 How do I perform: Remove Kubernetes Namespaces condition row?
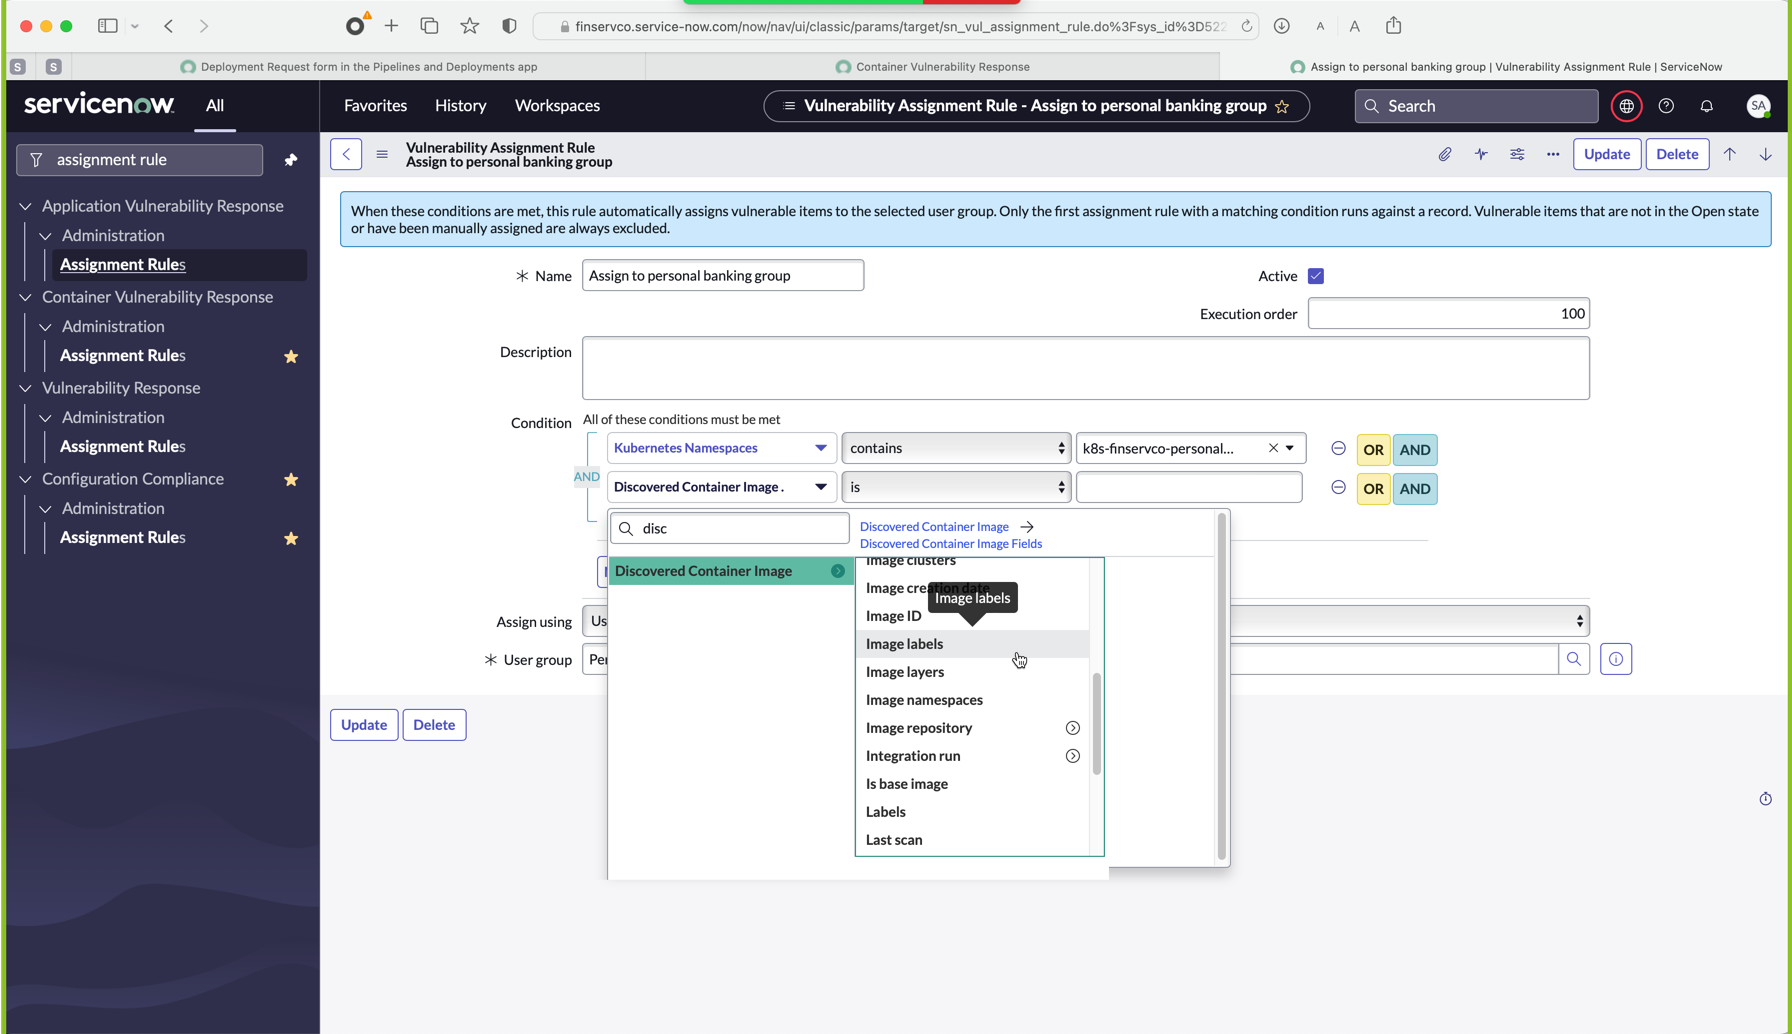pyautogui.click(x=1338, y=448)
